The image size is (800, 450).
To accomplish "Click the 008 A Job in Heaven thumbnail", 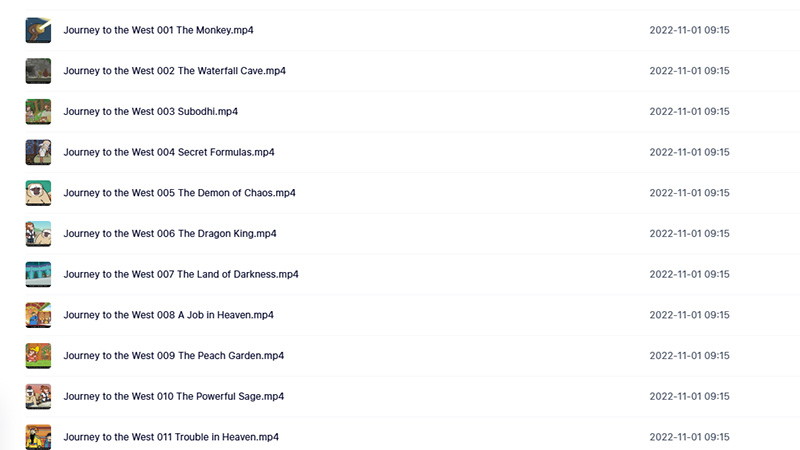I will pos(38,315).
